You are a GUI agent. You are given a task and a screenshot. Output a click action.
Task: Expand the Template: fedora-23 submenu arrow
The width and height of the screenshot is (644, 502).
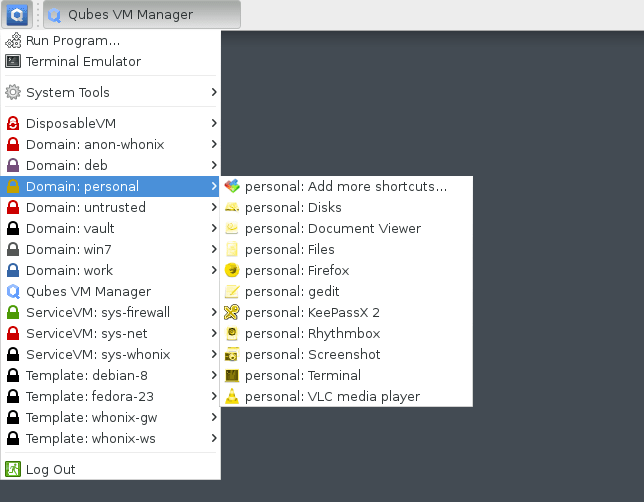click(214, 396)
